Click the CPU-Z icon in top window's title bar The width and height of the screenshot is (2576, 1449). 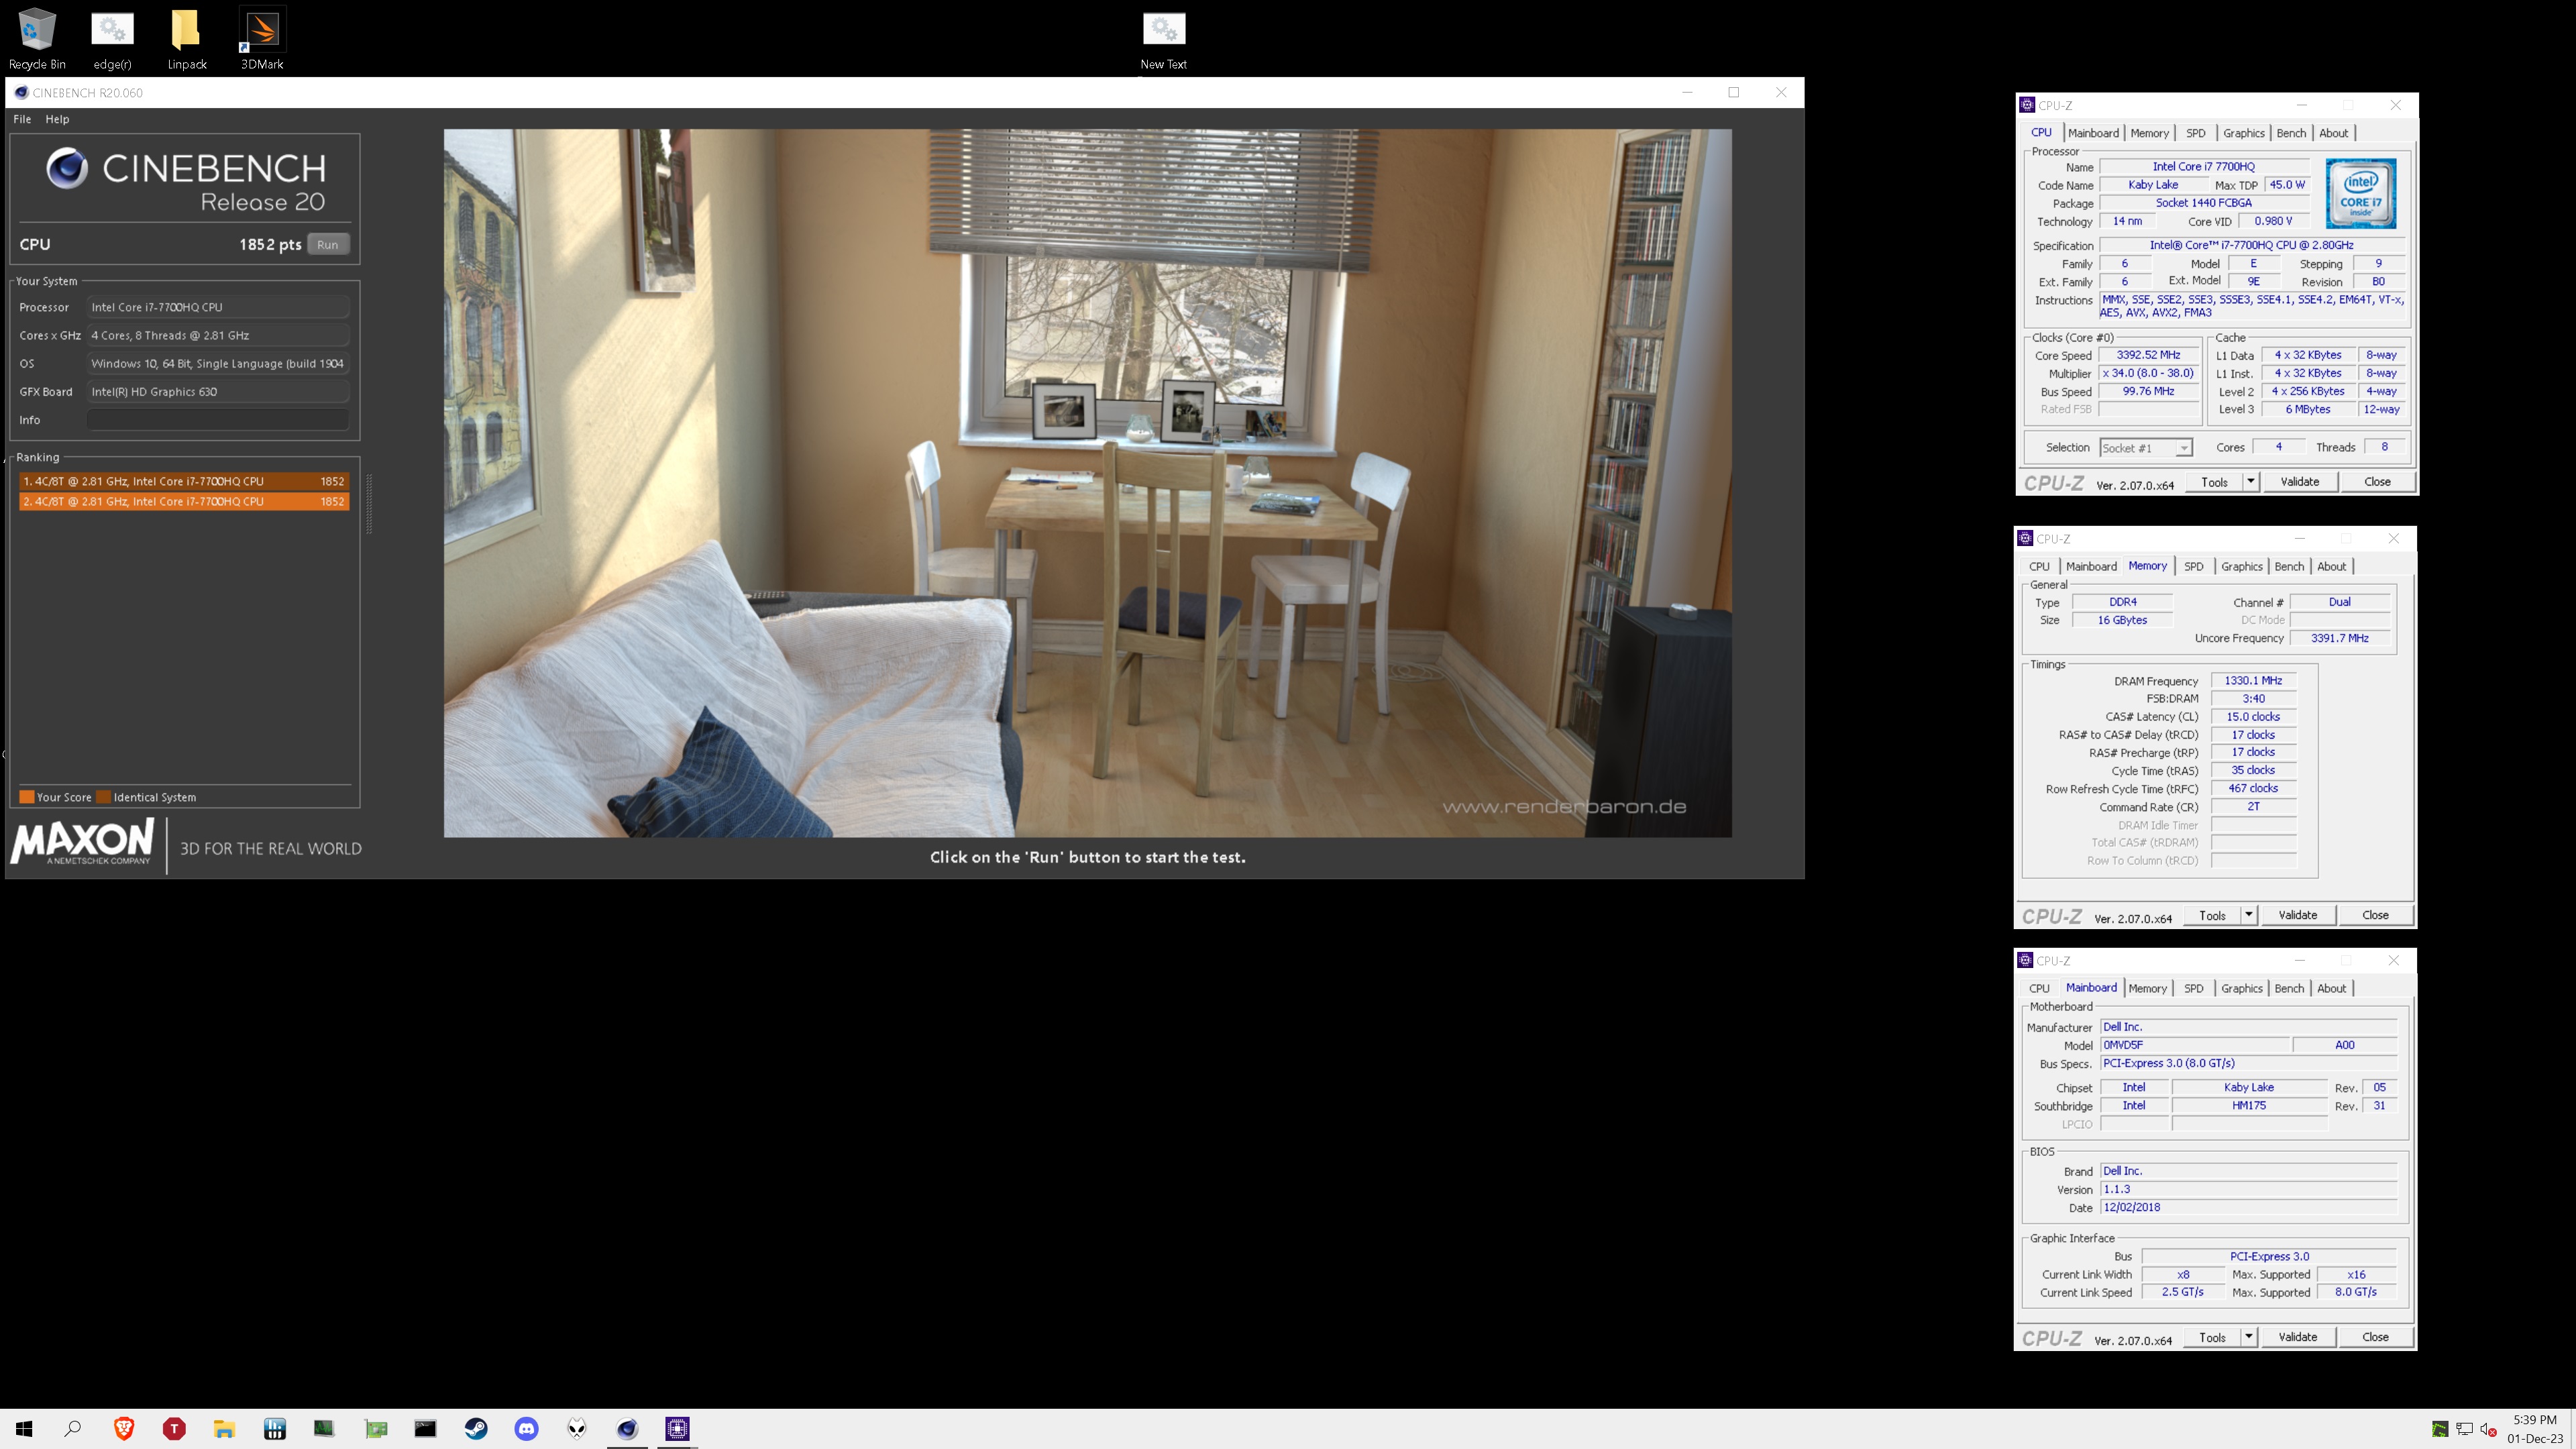coord(2027,104)
